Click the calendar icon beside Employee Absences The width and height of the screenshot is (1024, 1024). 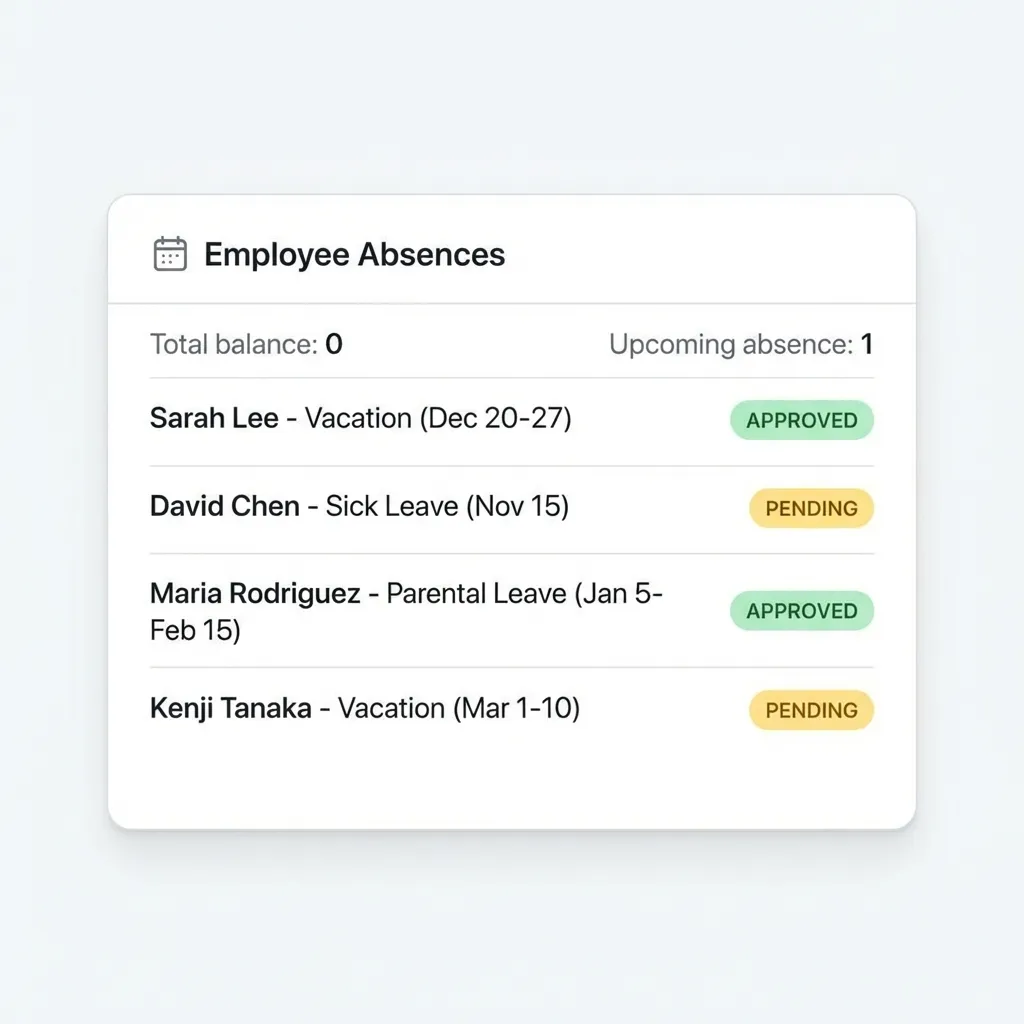pos(170,254)
